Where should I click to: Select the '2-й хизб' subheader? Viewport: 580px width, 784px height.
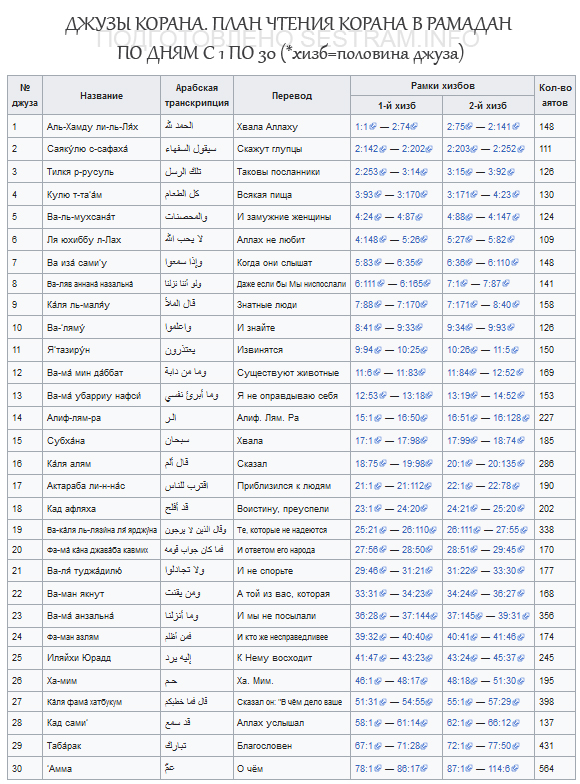(488, 106)
